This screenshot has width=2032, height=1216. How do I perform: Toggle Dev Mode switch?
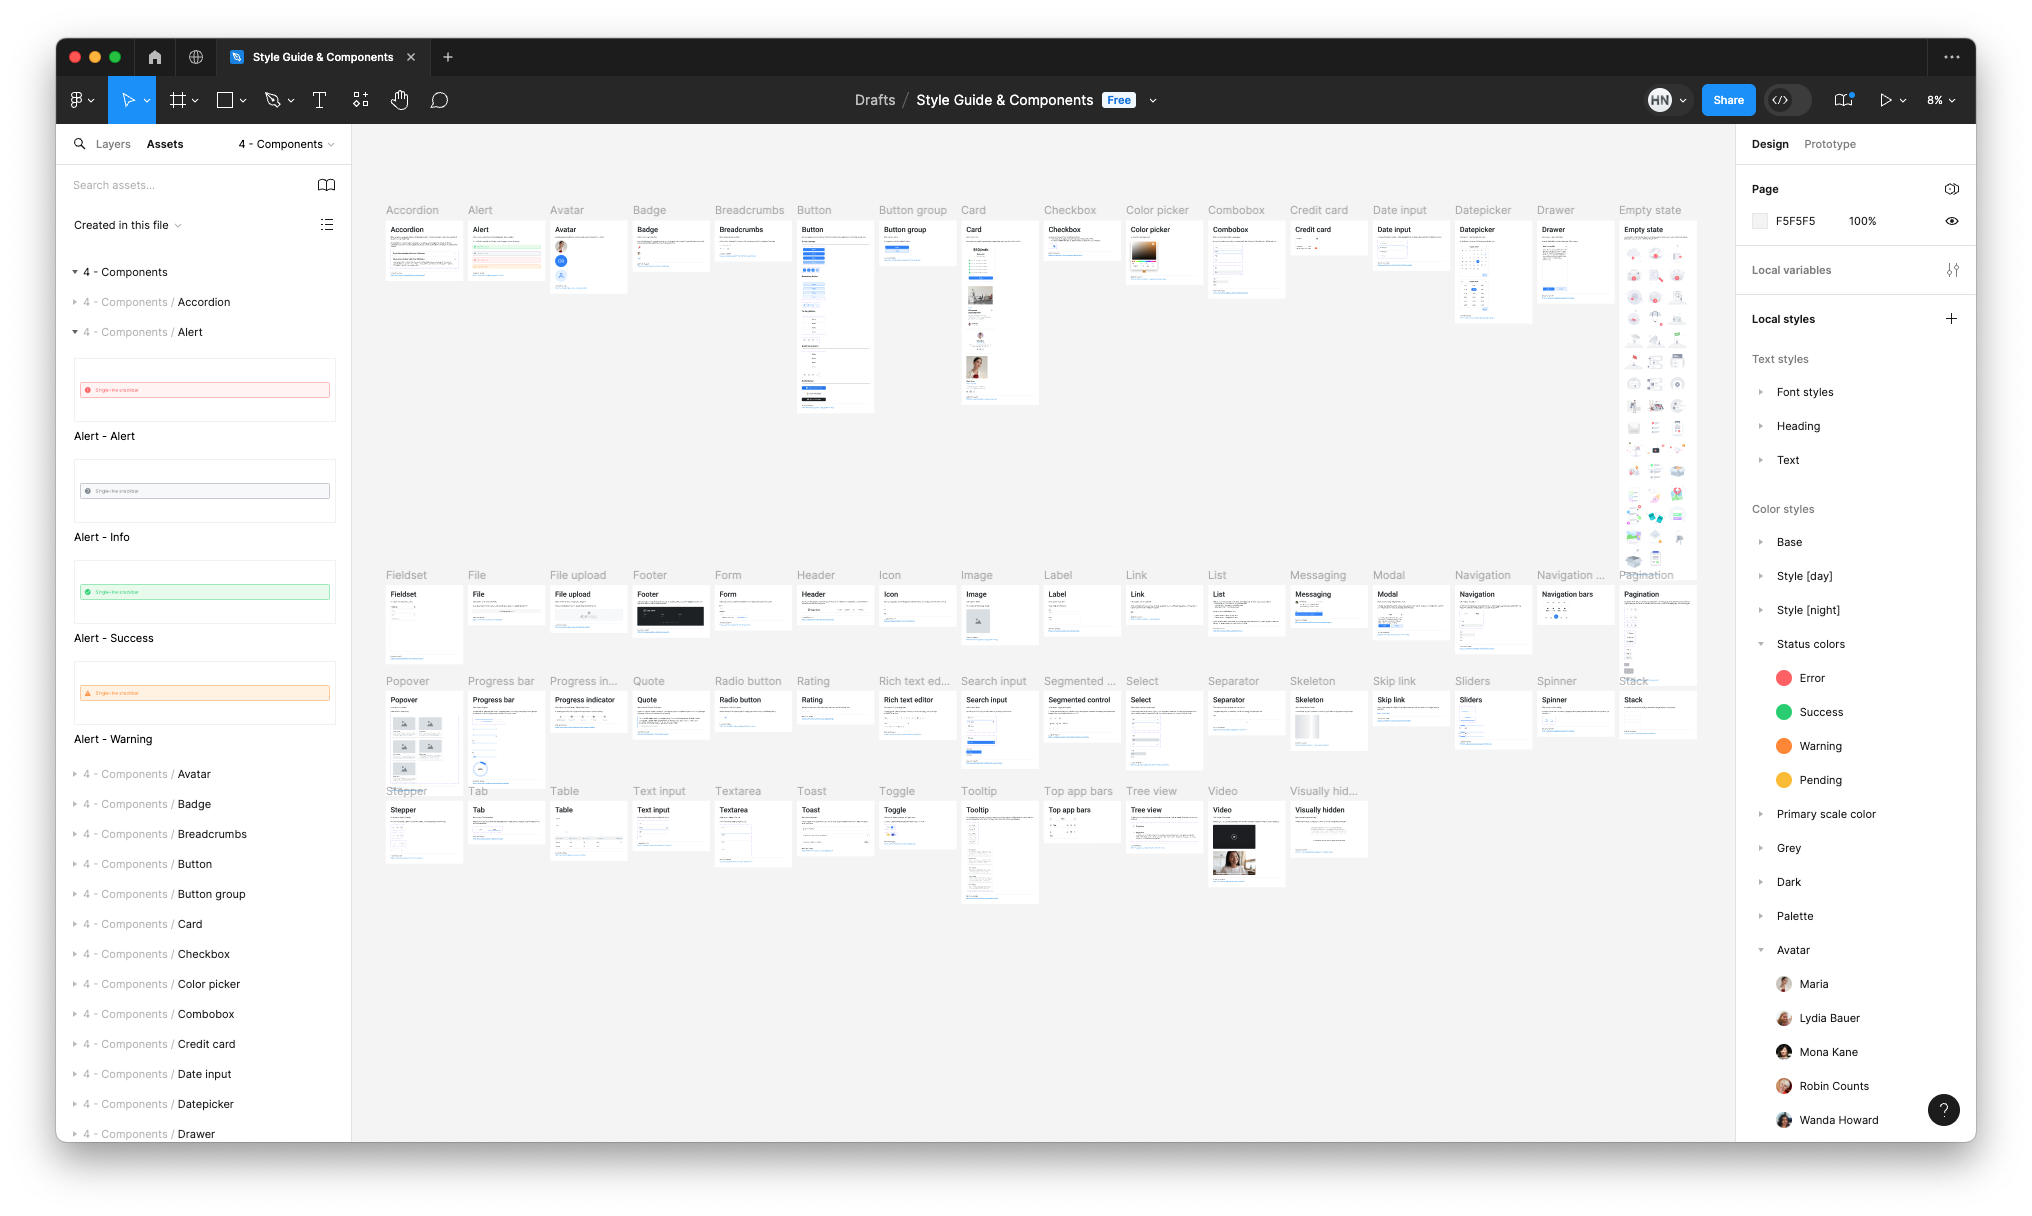click(x=1788, y=100)
